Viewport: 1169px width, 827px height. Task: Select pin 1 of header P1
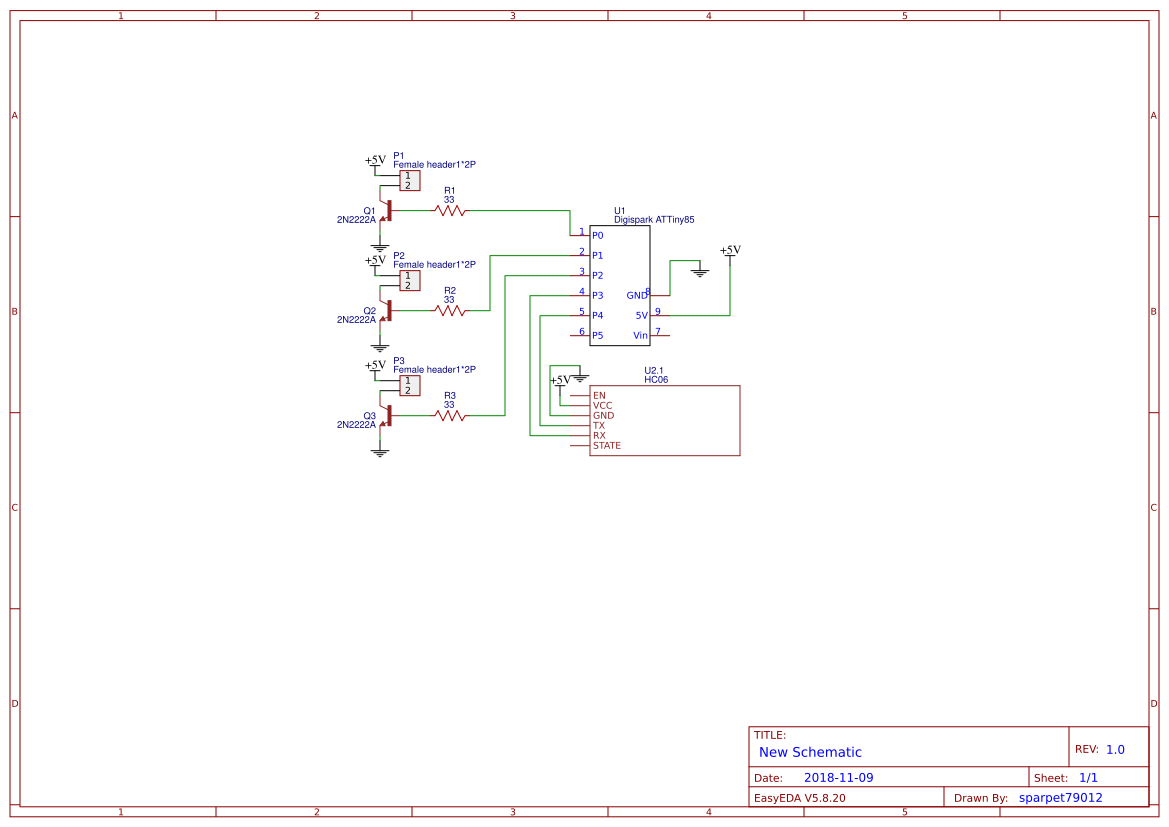tap(407, 175)
